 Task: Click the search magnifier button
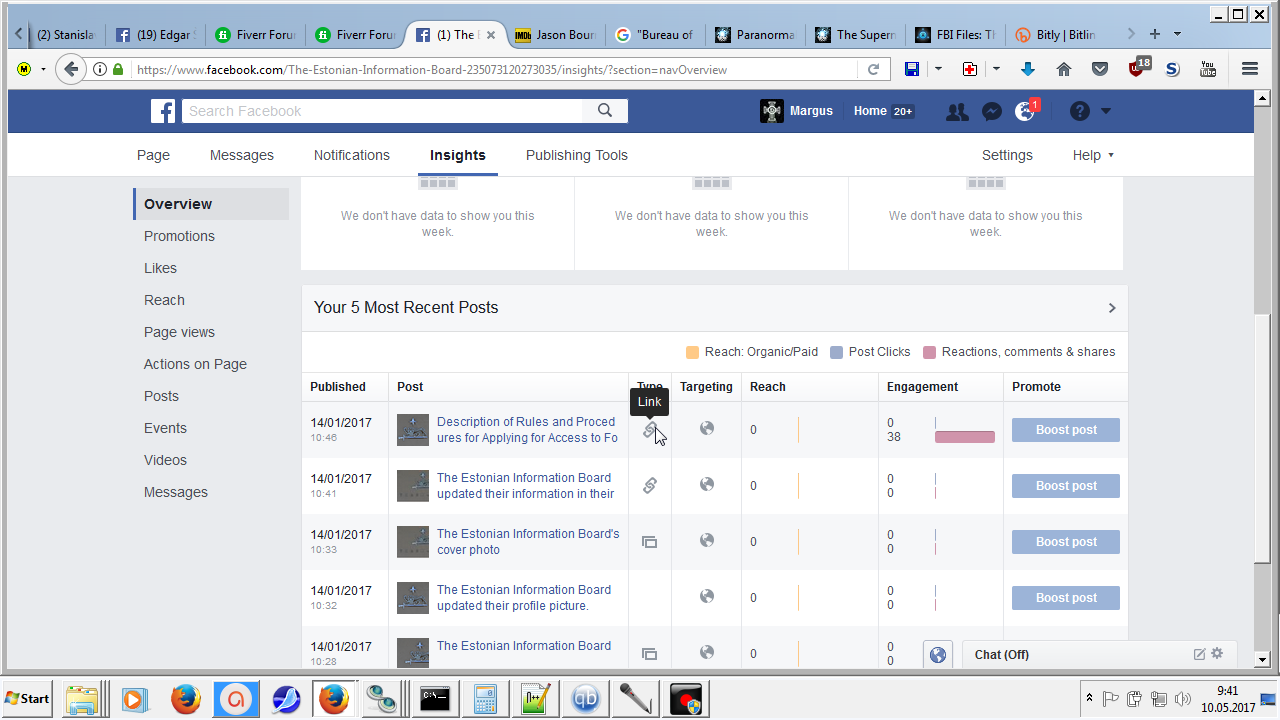tap(604, 111)
